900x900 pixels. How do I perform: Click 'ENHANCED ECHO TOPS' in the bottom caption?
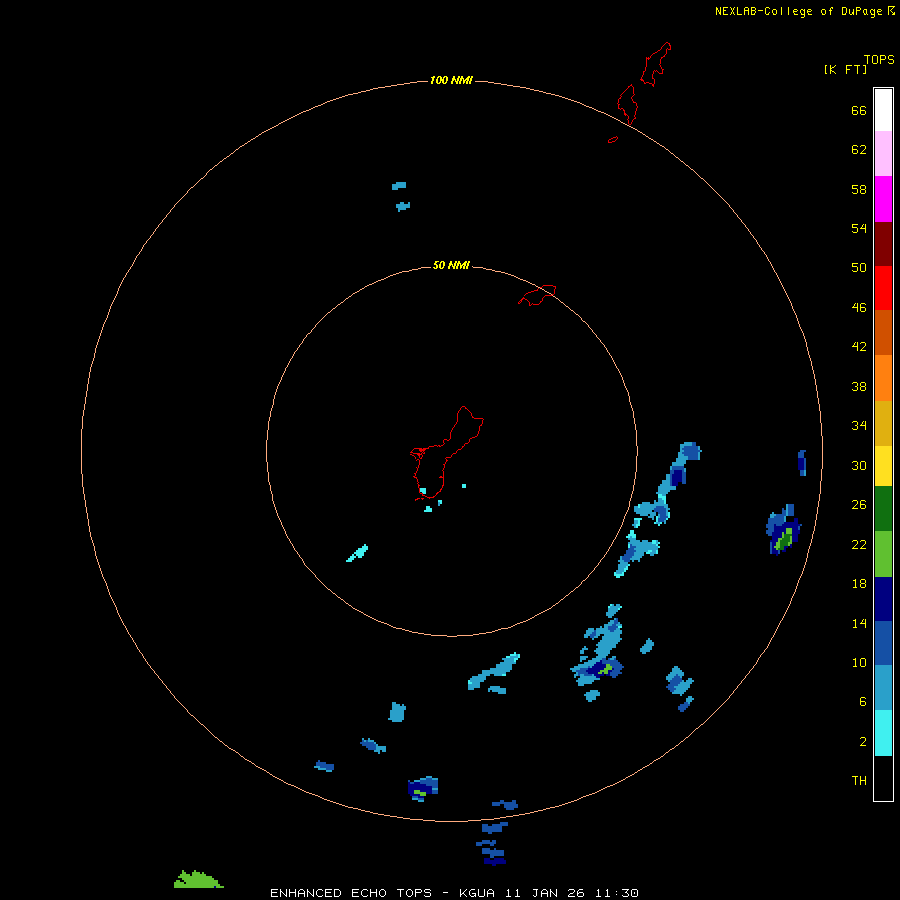pos(351,893)
